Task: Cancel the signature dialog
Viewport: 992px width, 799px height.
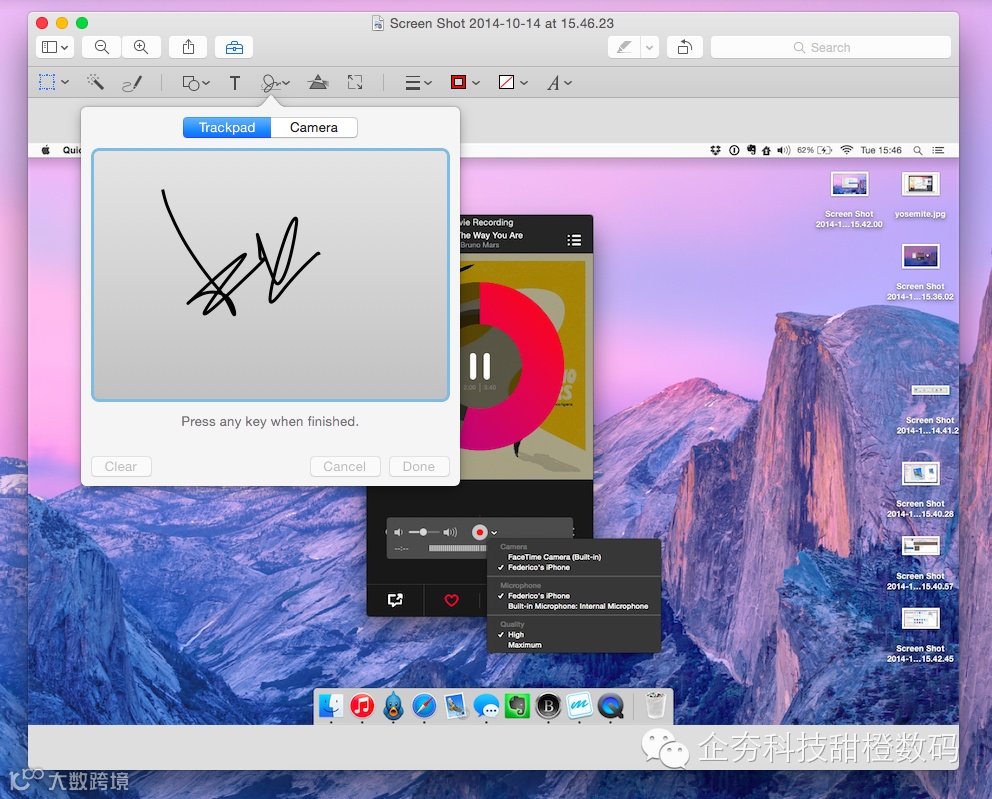Action: pyautogui.click(x=345, y=466)
